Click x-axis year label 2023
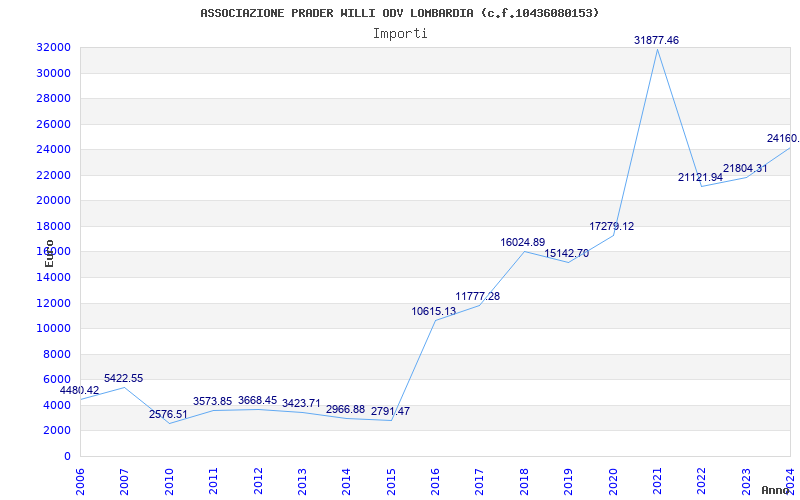This screenshot has height=500, width=800. [746, 481]
